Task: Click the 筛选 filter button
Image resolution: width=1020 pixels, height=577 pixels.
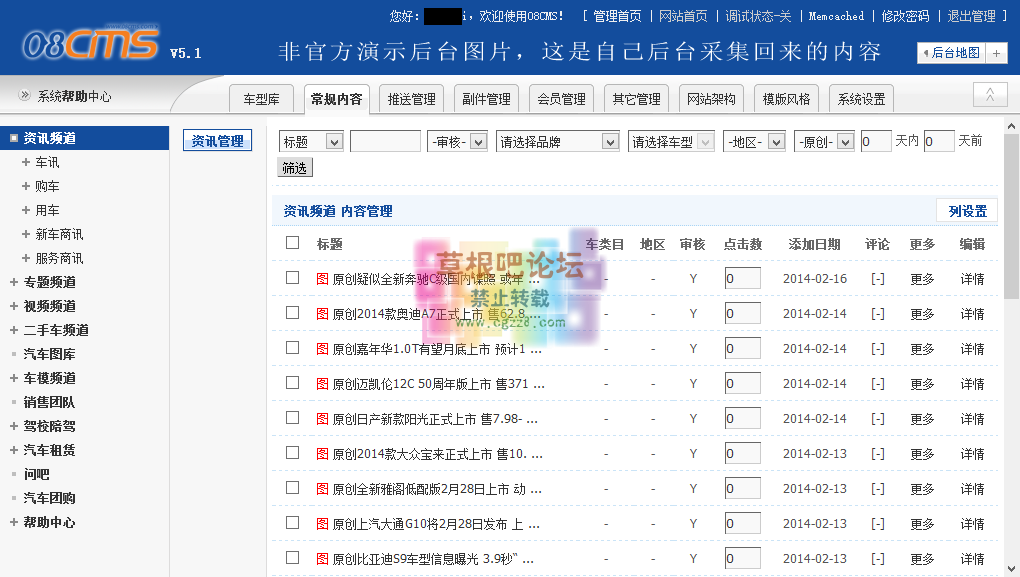Action: coord(297,166)
